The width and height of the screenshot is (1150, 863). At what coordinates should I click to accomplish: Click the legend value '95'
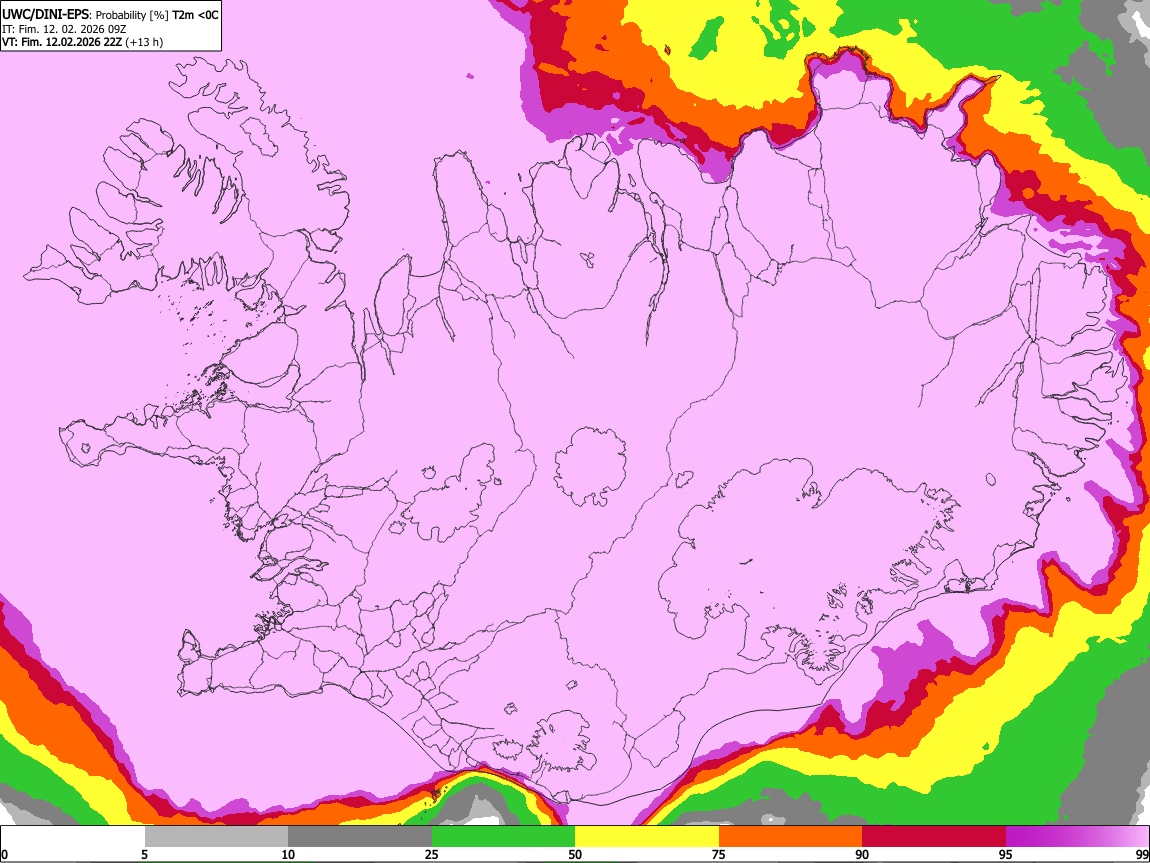click(1006, 854)
